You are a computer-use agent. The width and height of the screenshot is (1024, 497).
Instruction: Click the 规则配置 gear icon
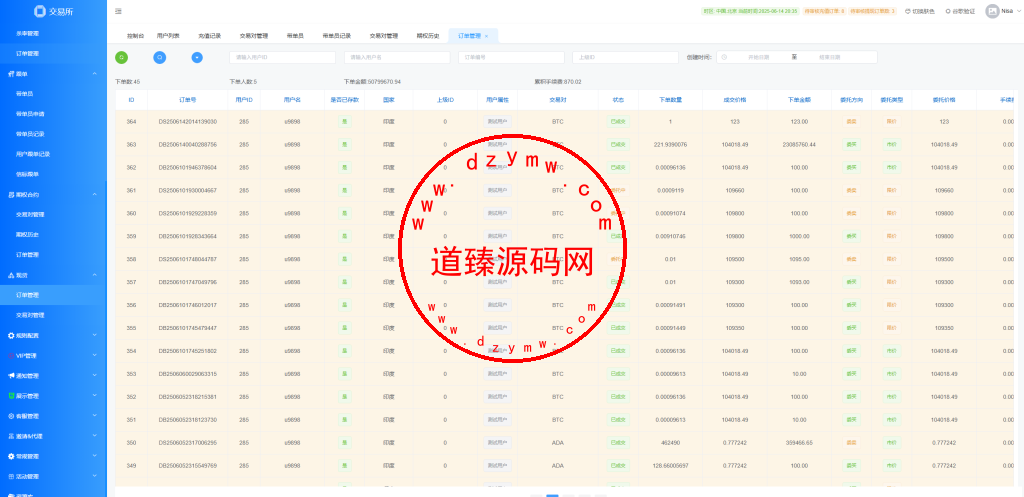click(x=11, y=336)
